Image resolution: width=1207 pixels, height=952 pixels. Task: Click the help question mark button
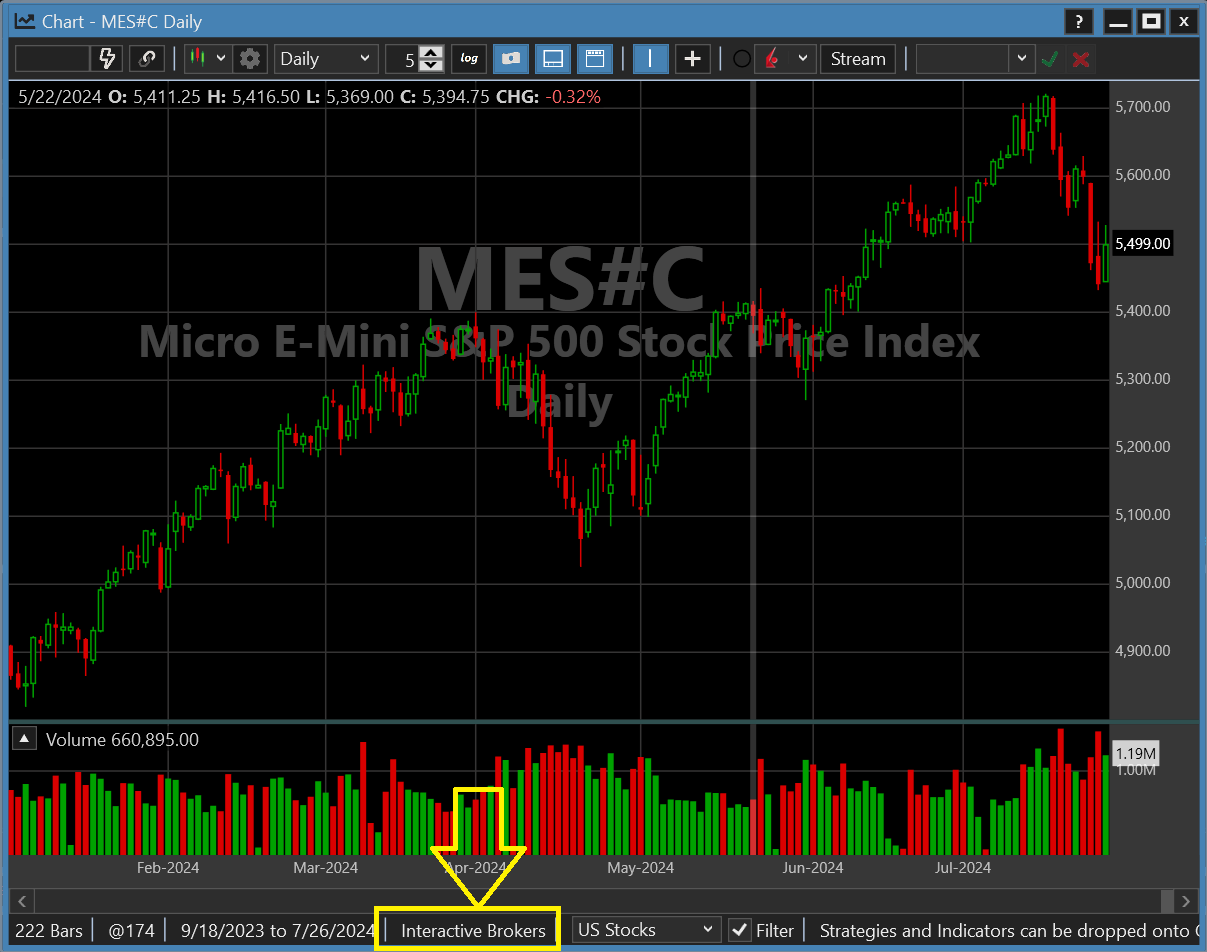pyautogui.click(x=1078, y=21)
